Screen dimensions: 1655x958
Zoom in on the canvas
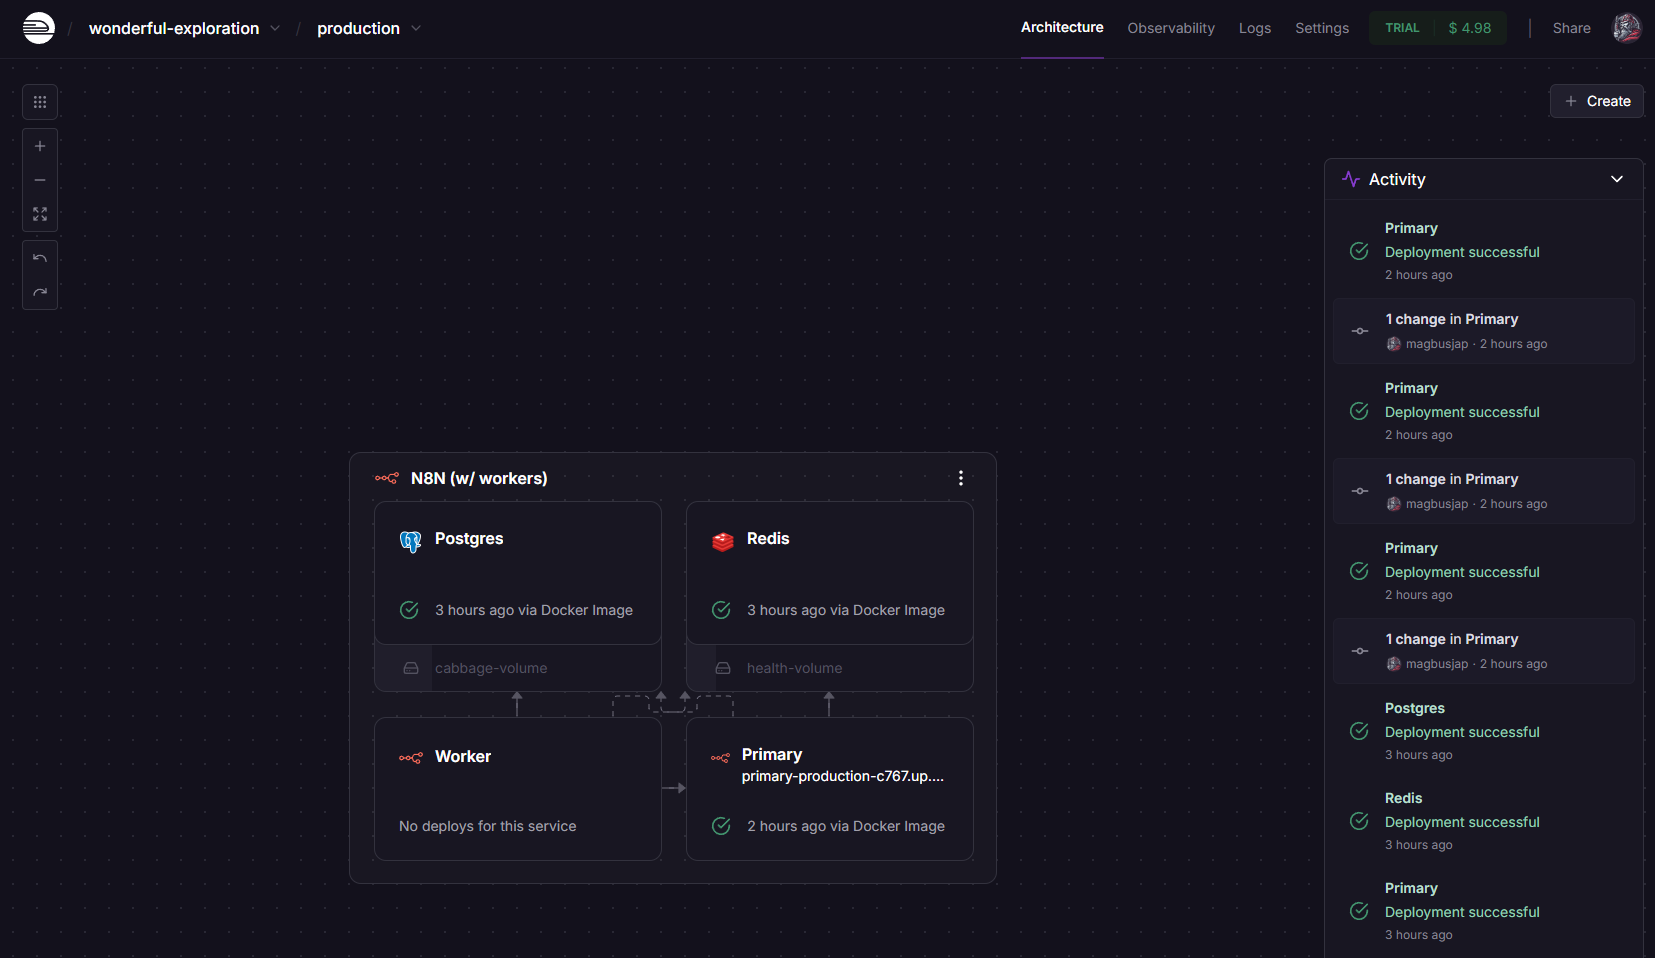(40, 146)
